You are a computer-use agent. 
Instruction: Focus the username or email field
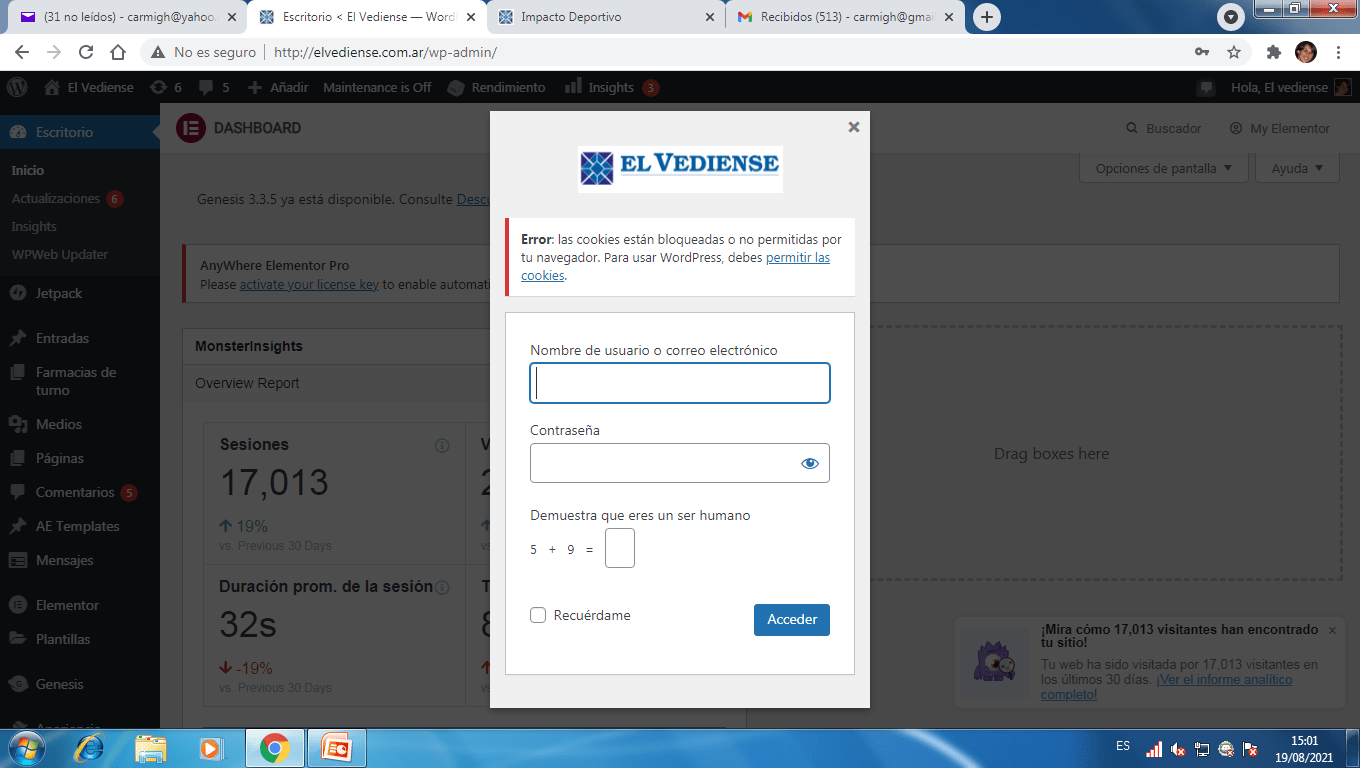pos(680,383)
